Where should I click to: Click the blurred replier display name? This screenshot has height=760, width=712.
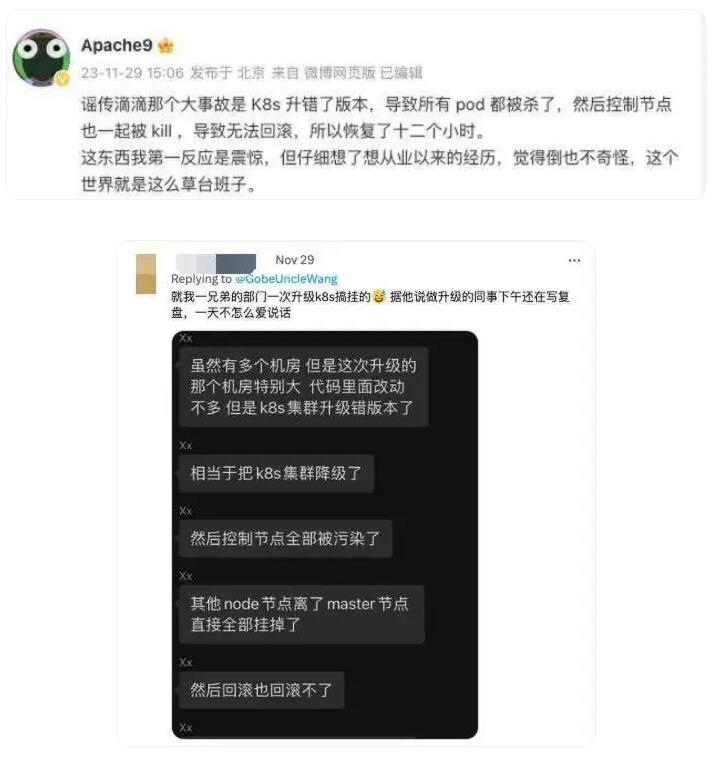click(216, 263)
